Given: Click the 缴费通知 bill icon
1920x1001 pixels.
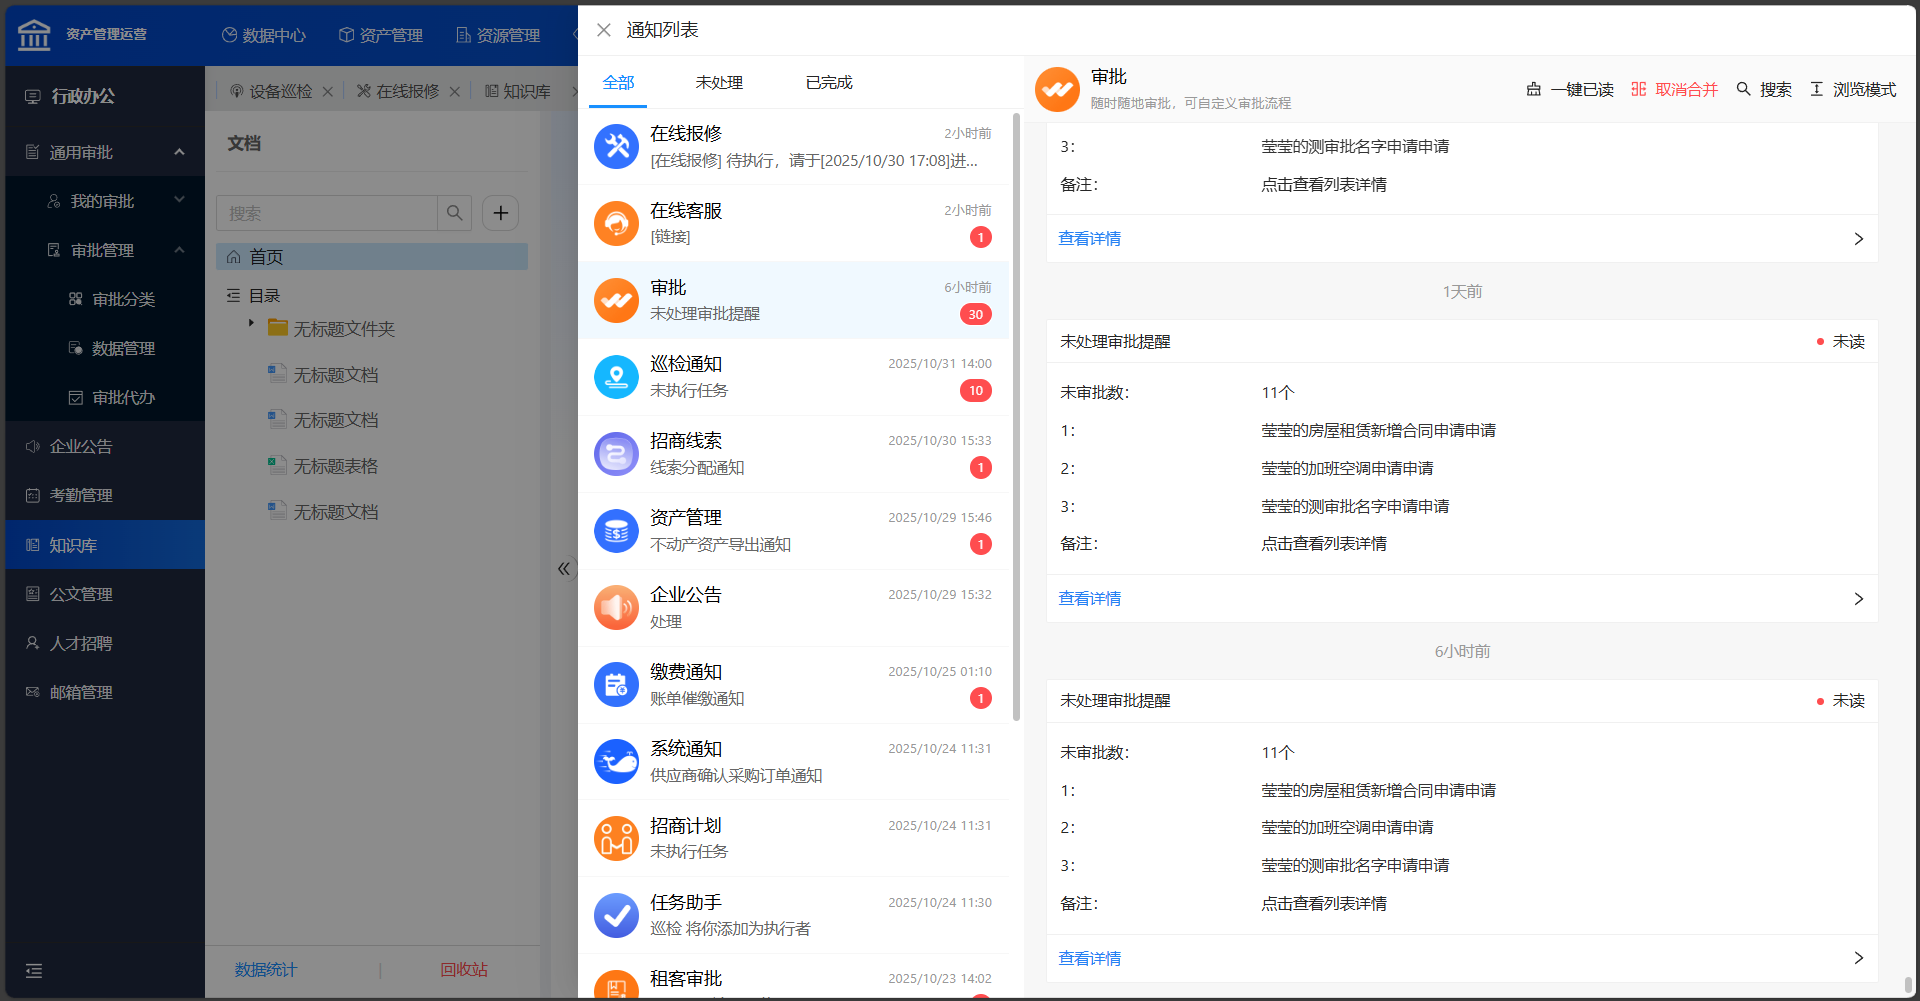Looking at the screenshot, I should pos(616,685).
